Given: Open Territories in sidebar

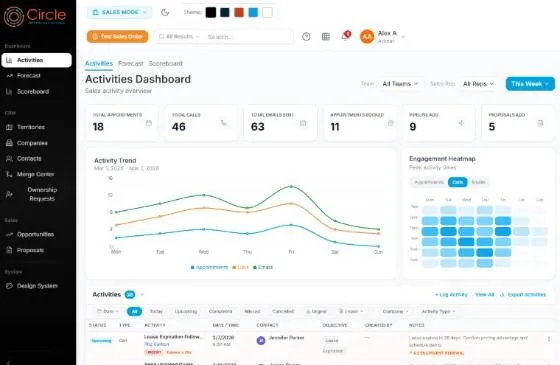Looking at the screenshot, I should coord(31,127).
